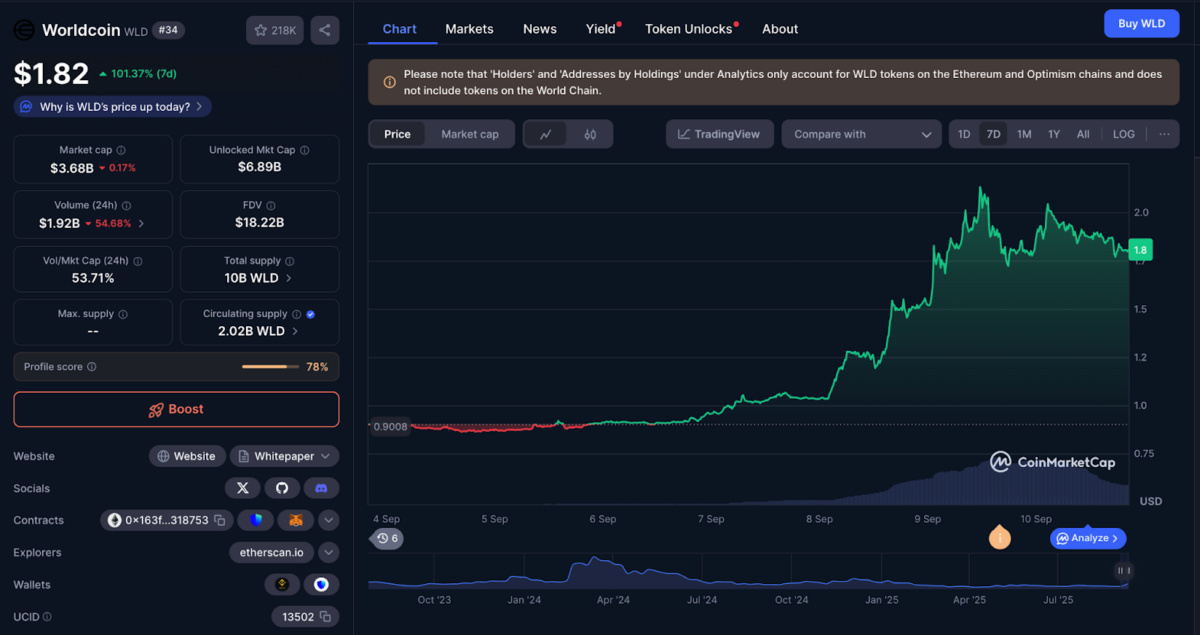Open the Compare with dropdown
Screen dimensions: 1200x635
point(862,134)
